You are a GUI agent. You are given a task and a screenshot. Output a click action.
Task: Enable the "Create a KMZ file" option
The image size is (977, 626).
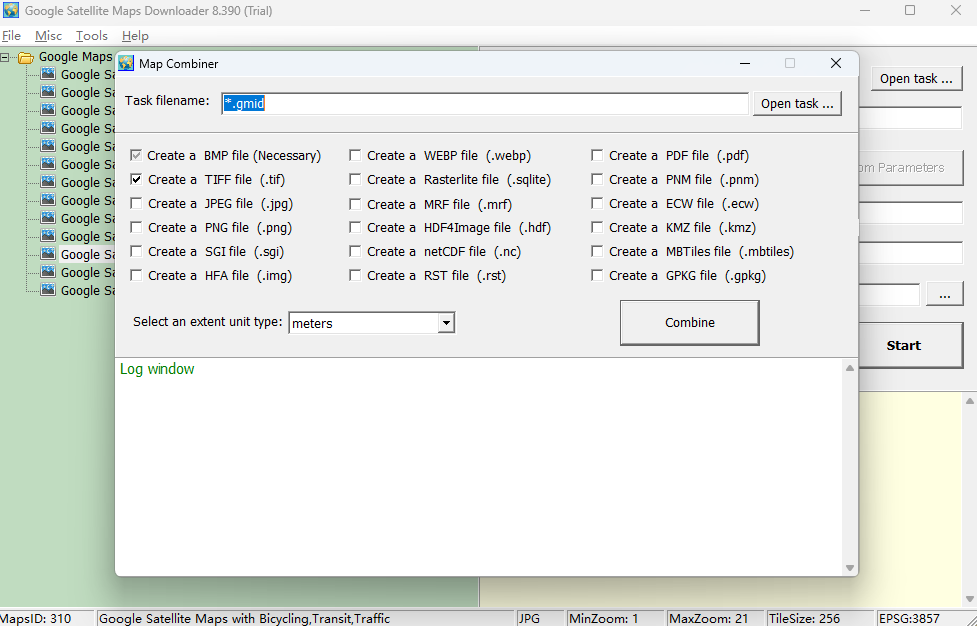point(597,227)
